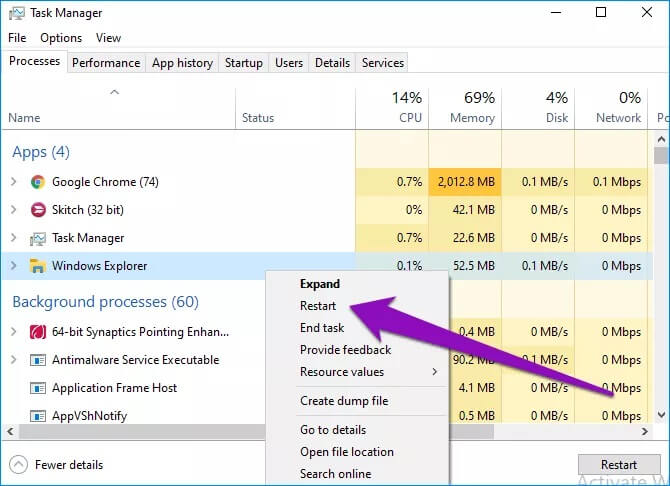Sort by the CPU column header

392,107
